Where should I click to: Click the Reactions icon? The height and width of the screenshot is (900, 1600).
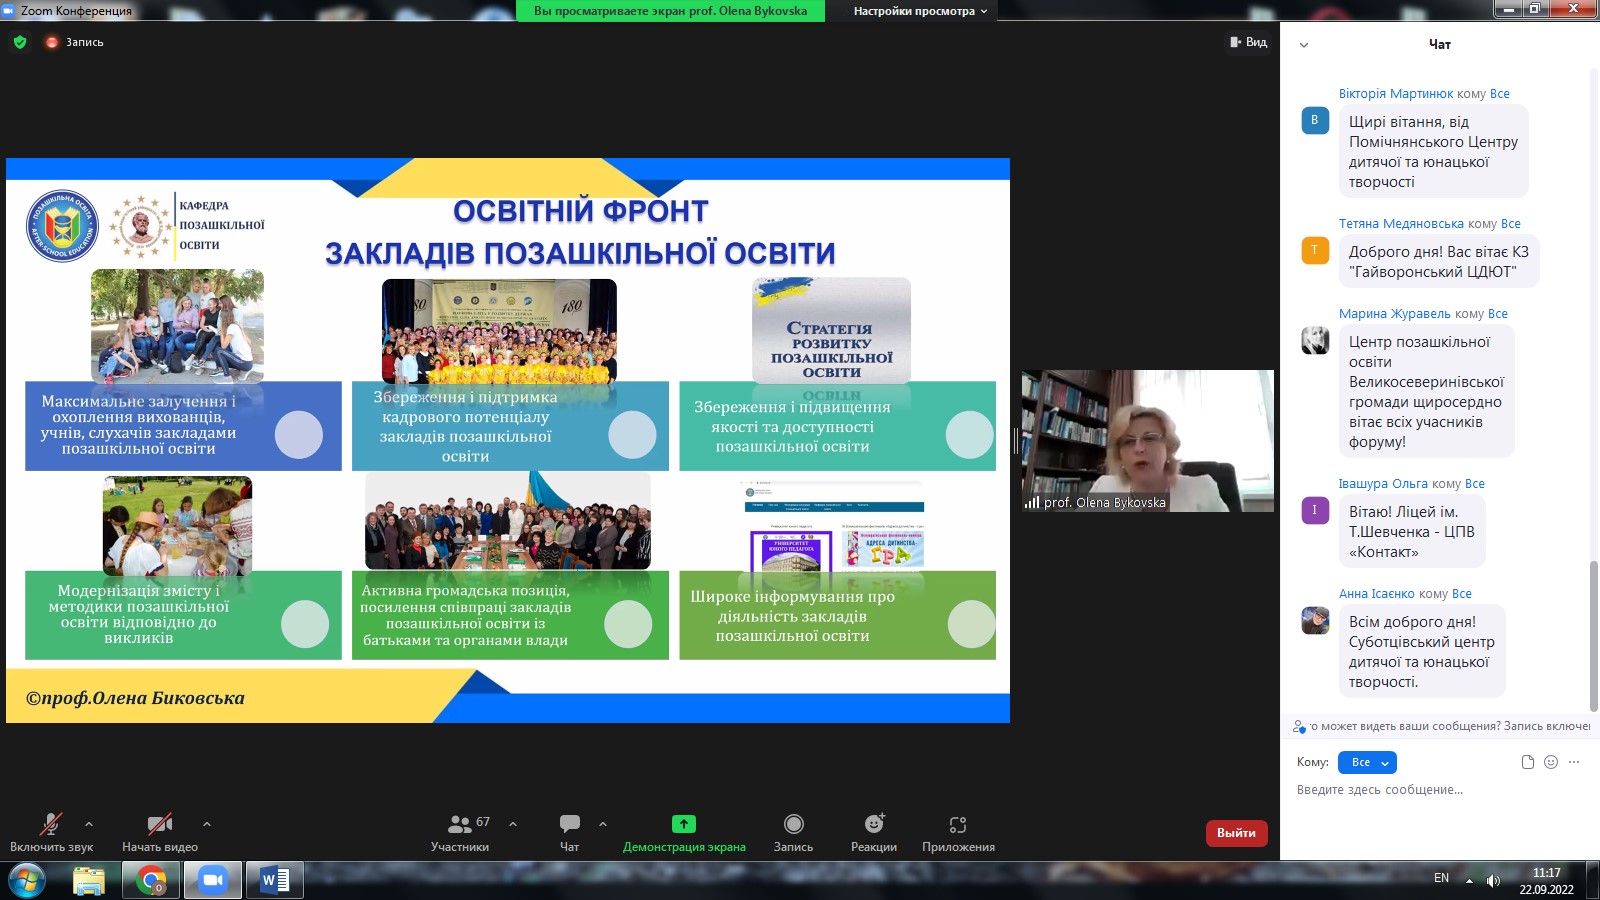point(874,825)
